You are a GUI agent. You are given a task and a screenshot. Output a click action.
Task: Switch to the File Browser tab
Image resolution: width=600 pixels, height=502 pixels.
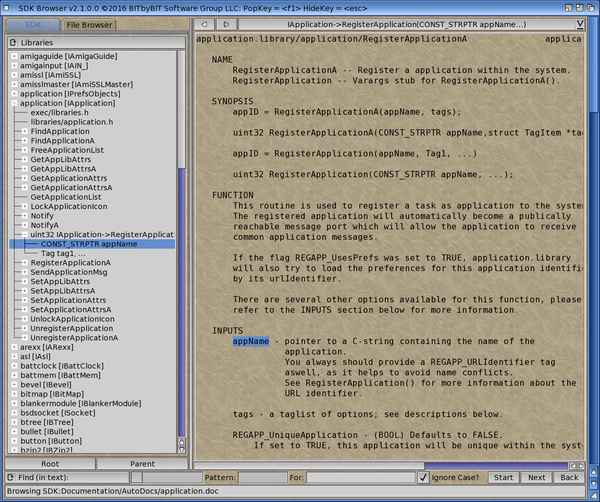tap(90, 23)
